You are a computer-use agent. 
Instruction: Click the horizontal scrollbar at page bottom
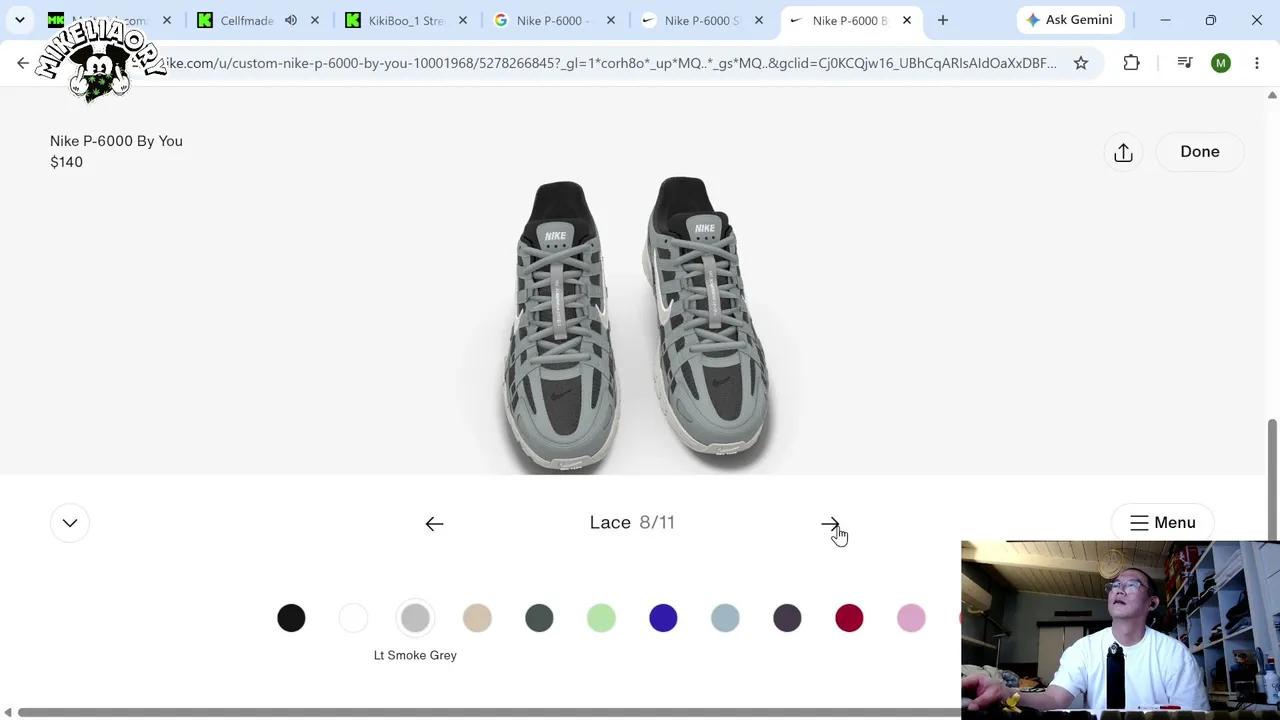click(x=488, y=712)
